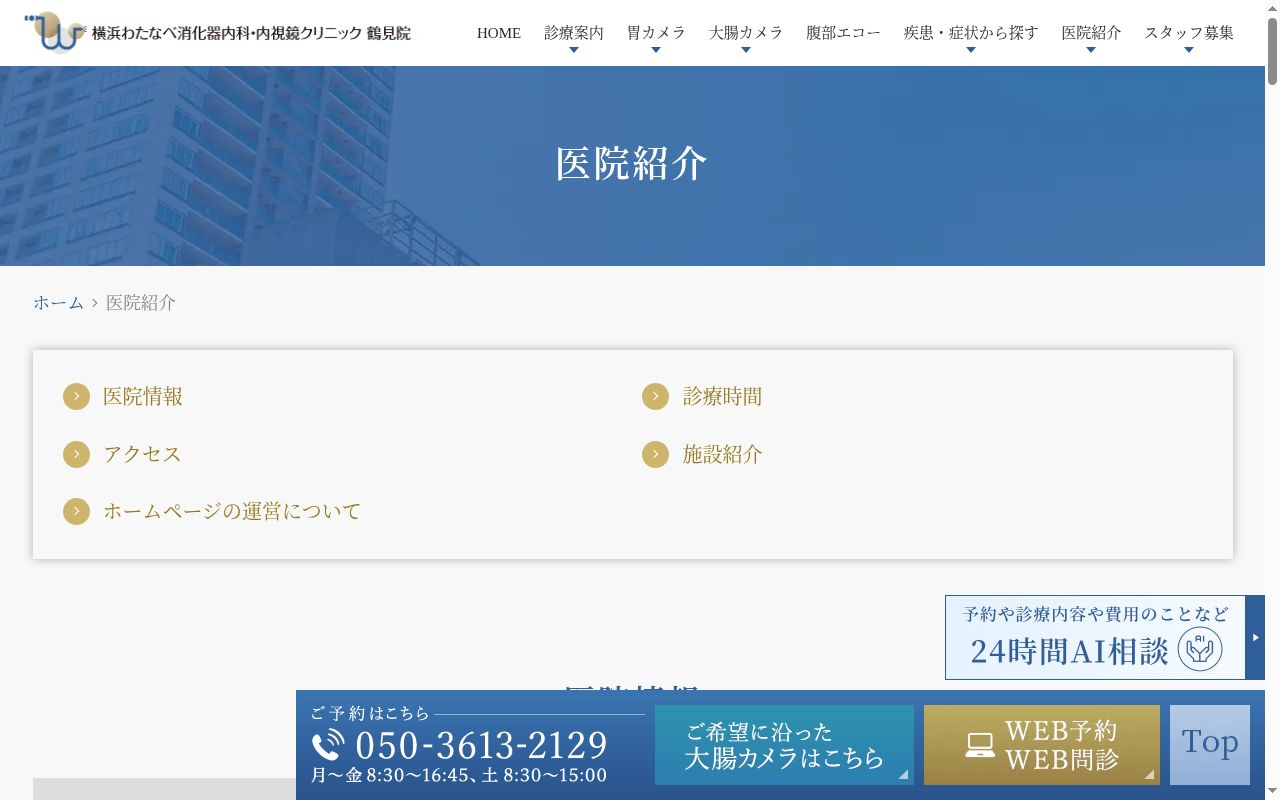Viewport: 1280px width, 800px height.
Task: Click the clinic name 横浜わたなべ消化器内科 header text
Action: (251, 33)
